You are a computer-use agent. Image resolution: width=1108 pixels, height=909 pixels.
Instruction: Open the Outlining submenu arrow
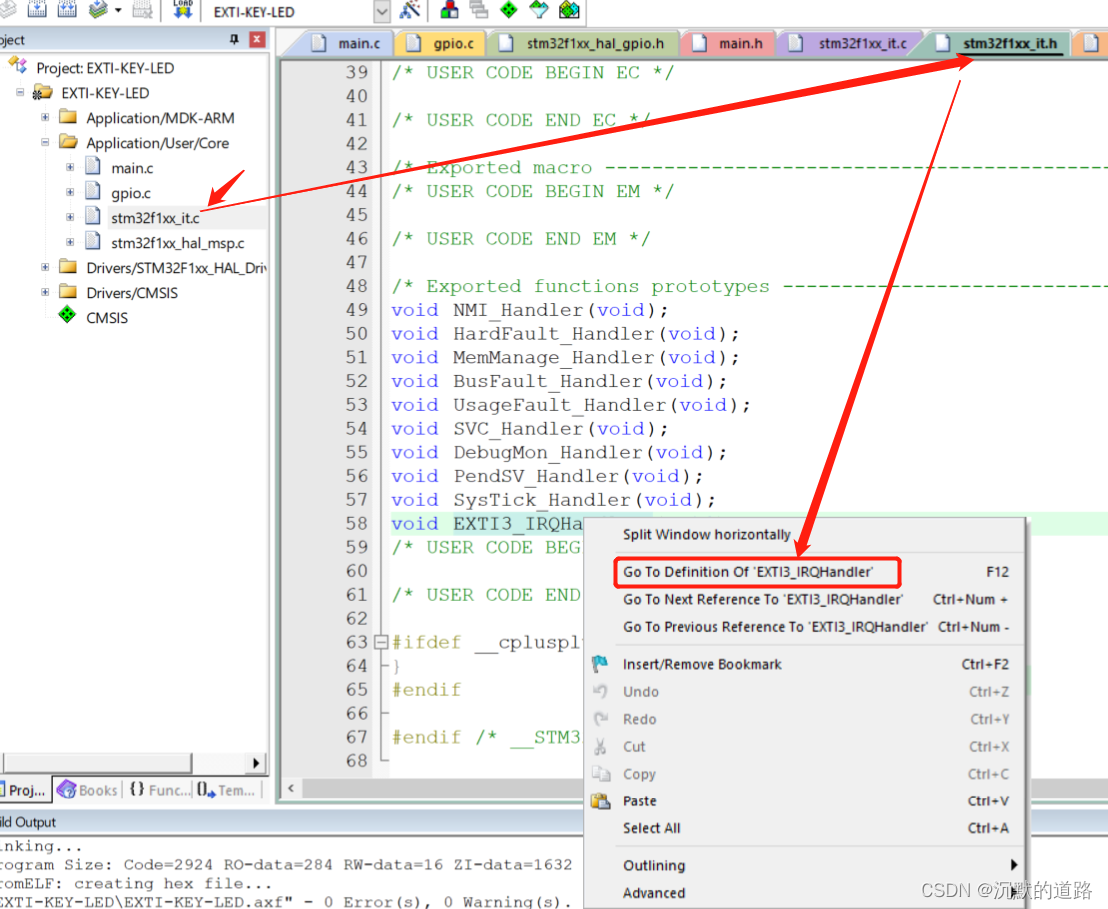click(x=1013, y=864)
